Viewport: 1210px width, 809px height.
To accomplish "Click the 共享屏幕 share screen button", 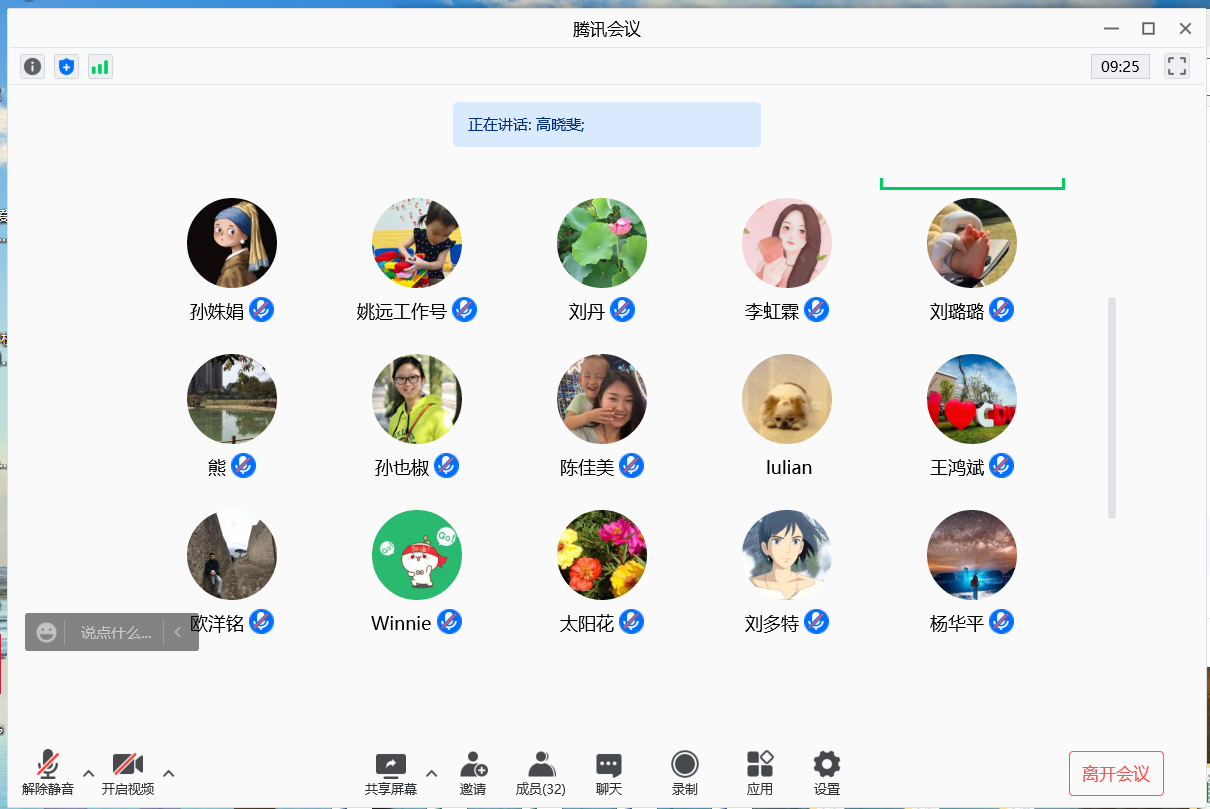I will 391,773.
